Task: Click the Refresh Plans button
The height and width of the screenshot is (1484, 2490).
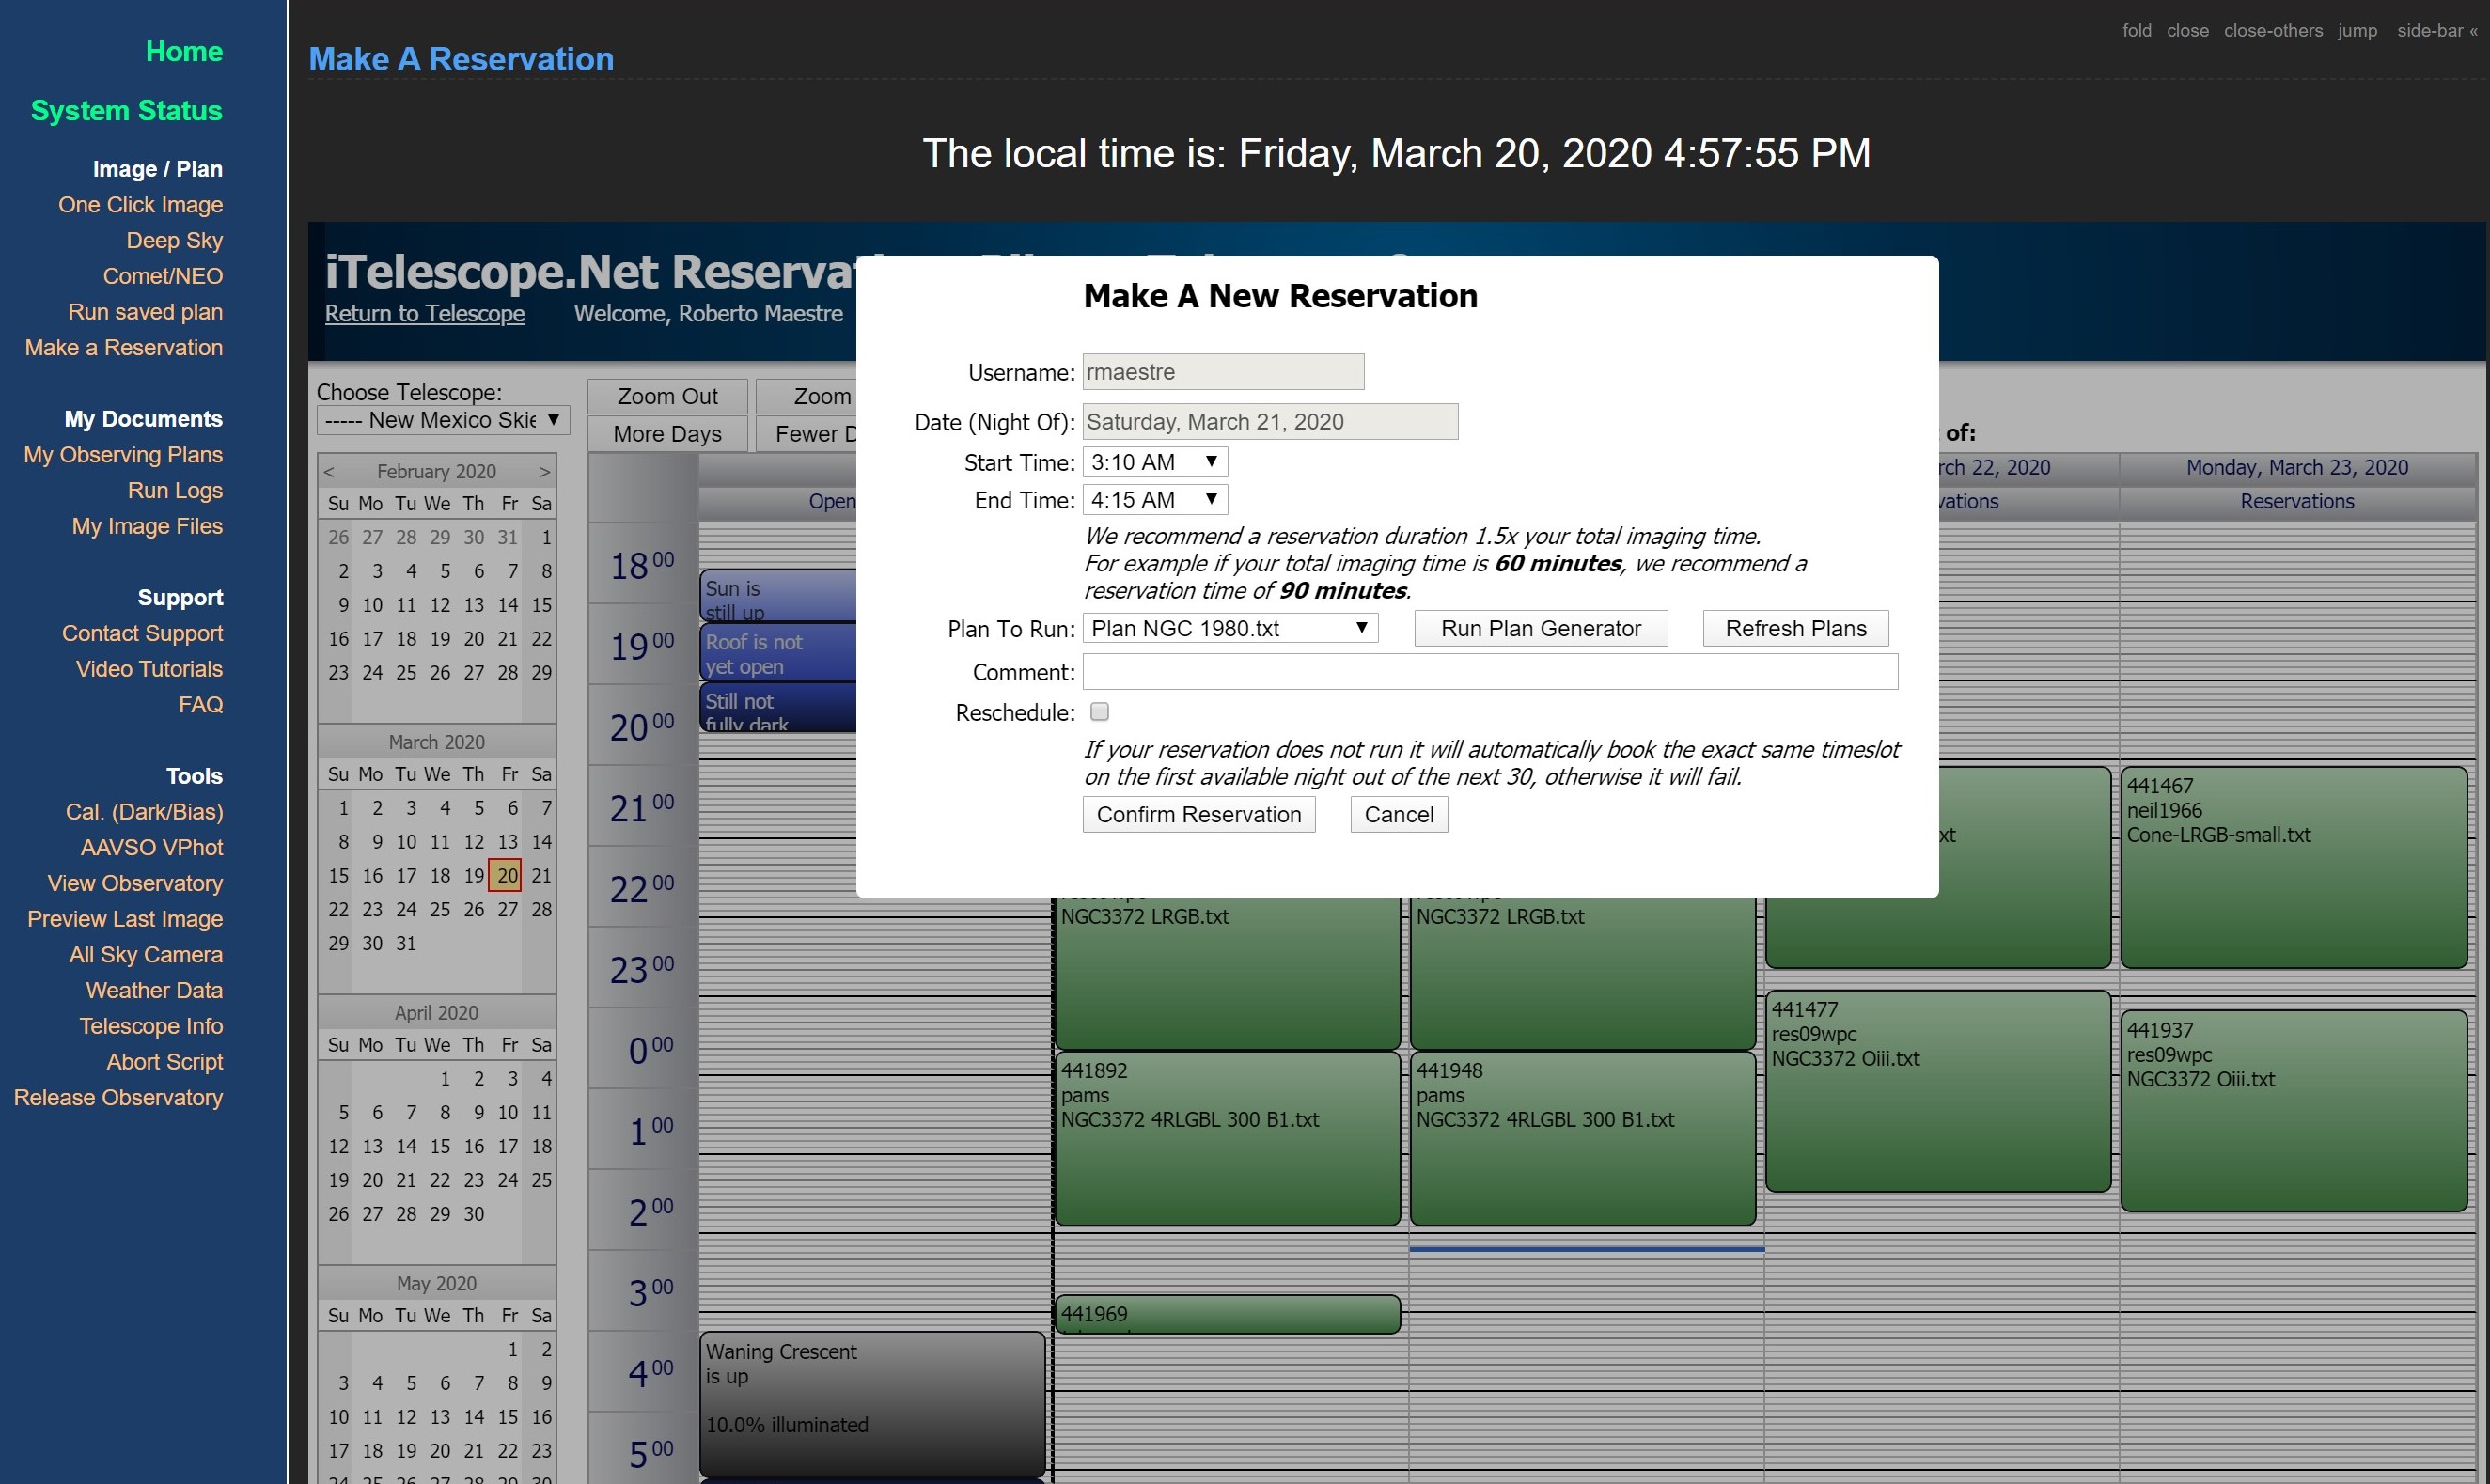Action: (x=1796, y=628)
